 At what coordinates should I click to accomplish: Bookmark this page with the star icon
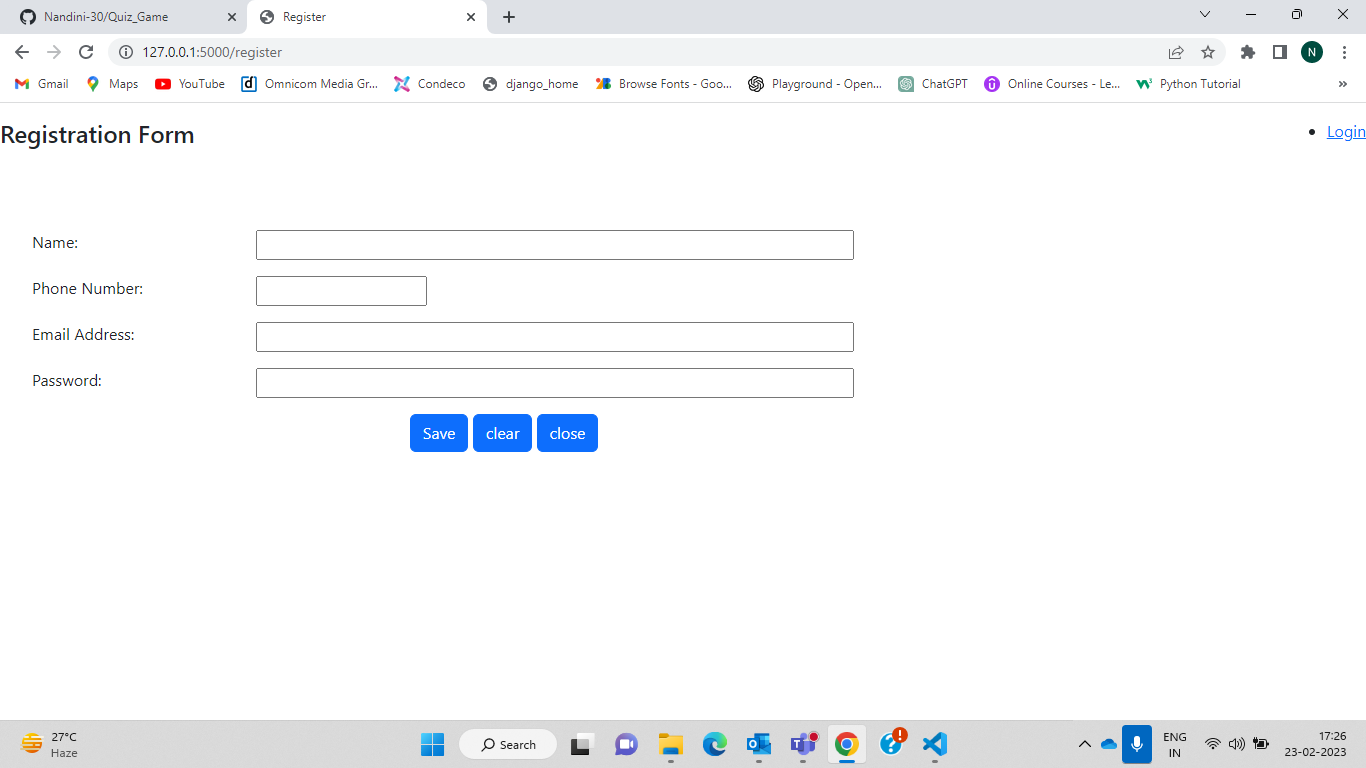(1208, 51)
